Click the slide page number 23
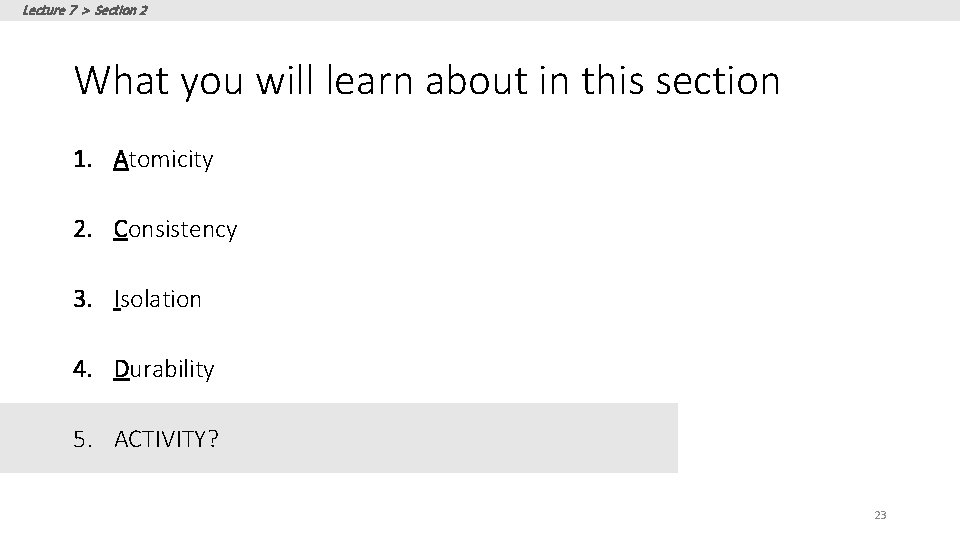 (x=880, y=515)
